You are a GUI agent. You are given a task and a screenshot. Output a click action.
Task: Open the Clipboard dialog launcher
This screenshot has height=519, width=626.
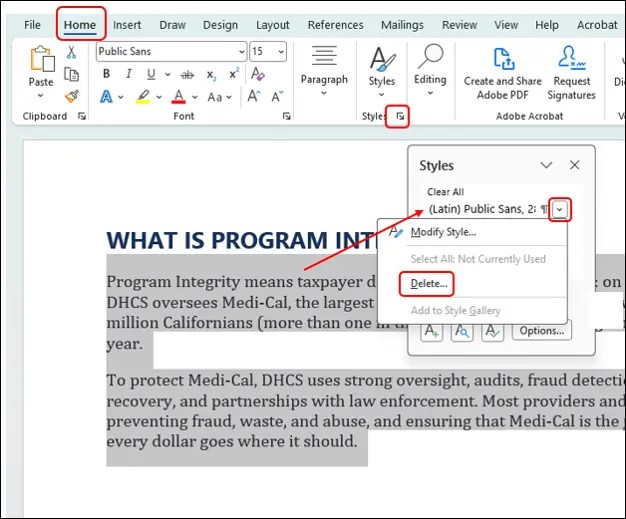[82, 116]
